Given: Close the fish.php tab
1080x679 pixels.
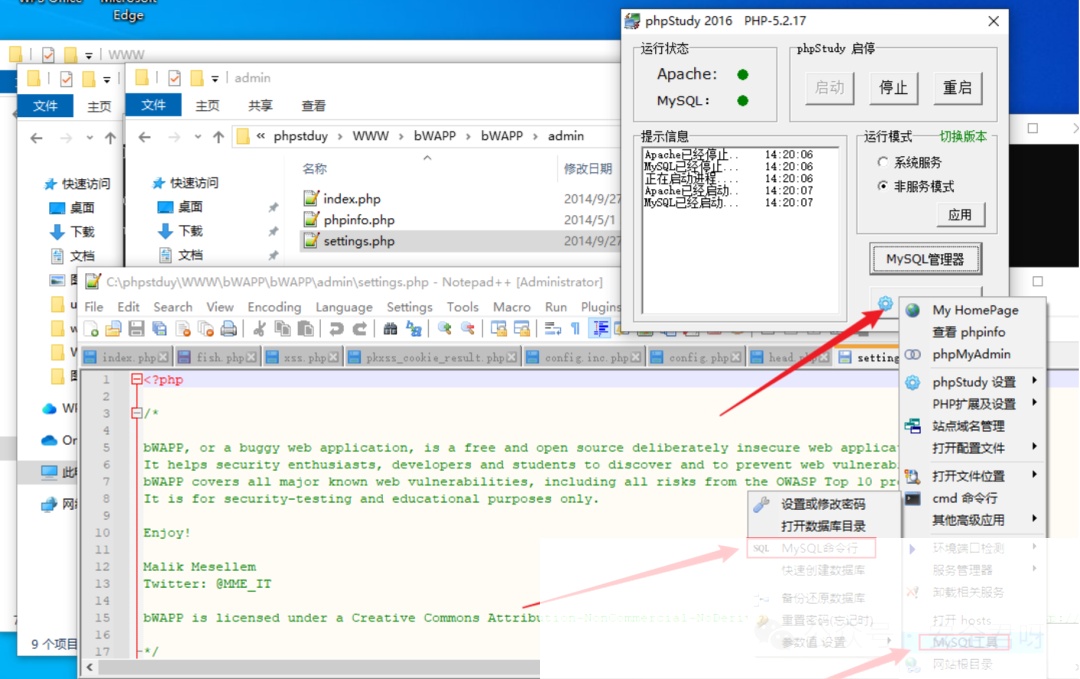Looking at the screenshot, I should 251,357.
